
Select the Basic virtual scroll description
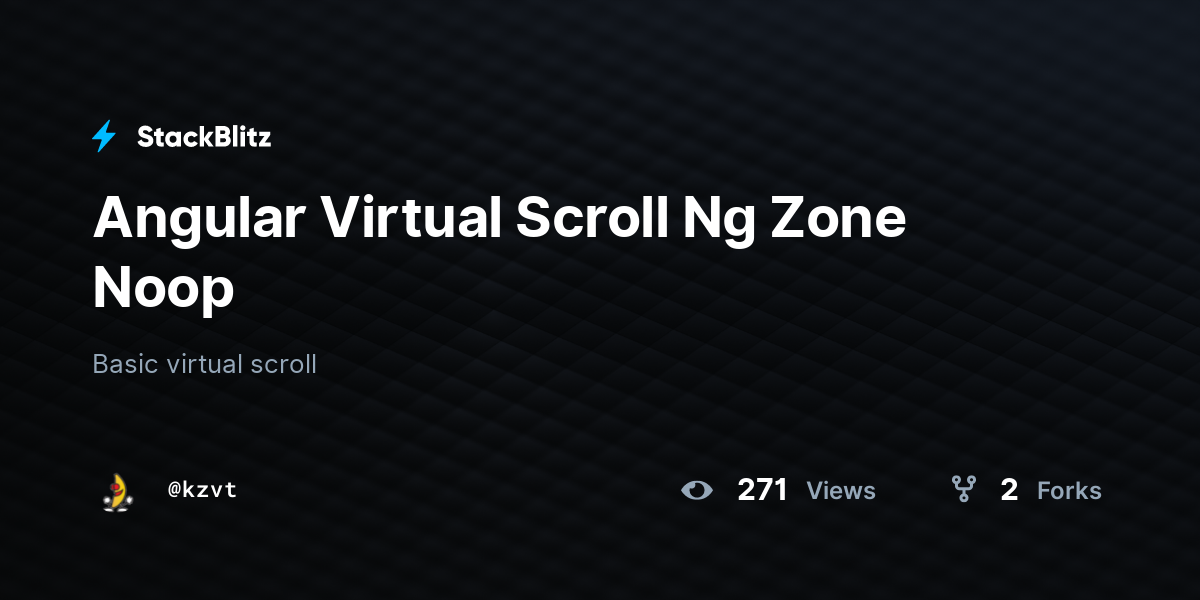pos(205,364)
